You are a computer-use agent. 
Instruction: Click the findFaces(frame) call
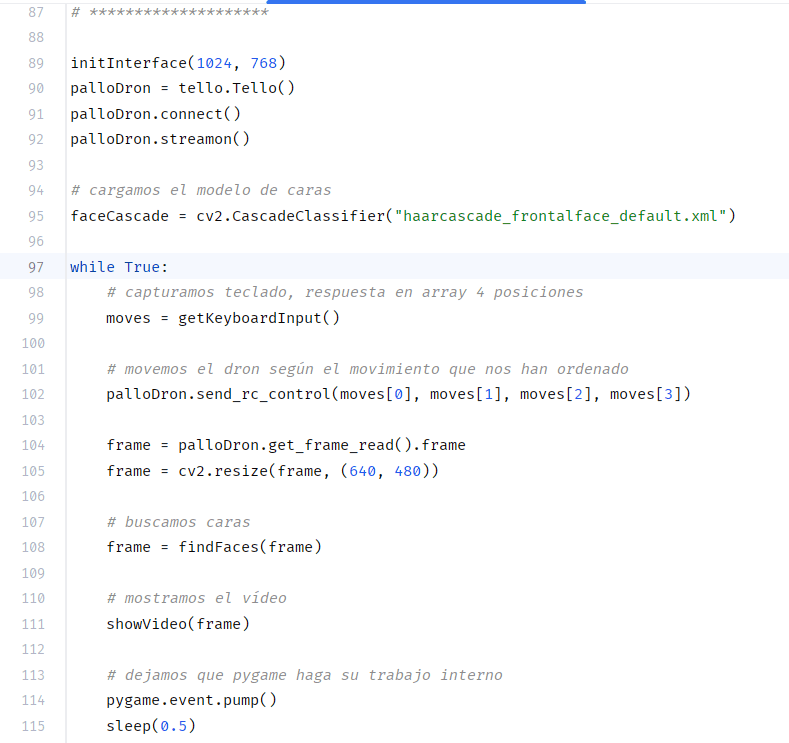click(250, 547)
